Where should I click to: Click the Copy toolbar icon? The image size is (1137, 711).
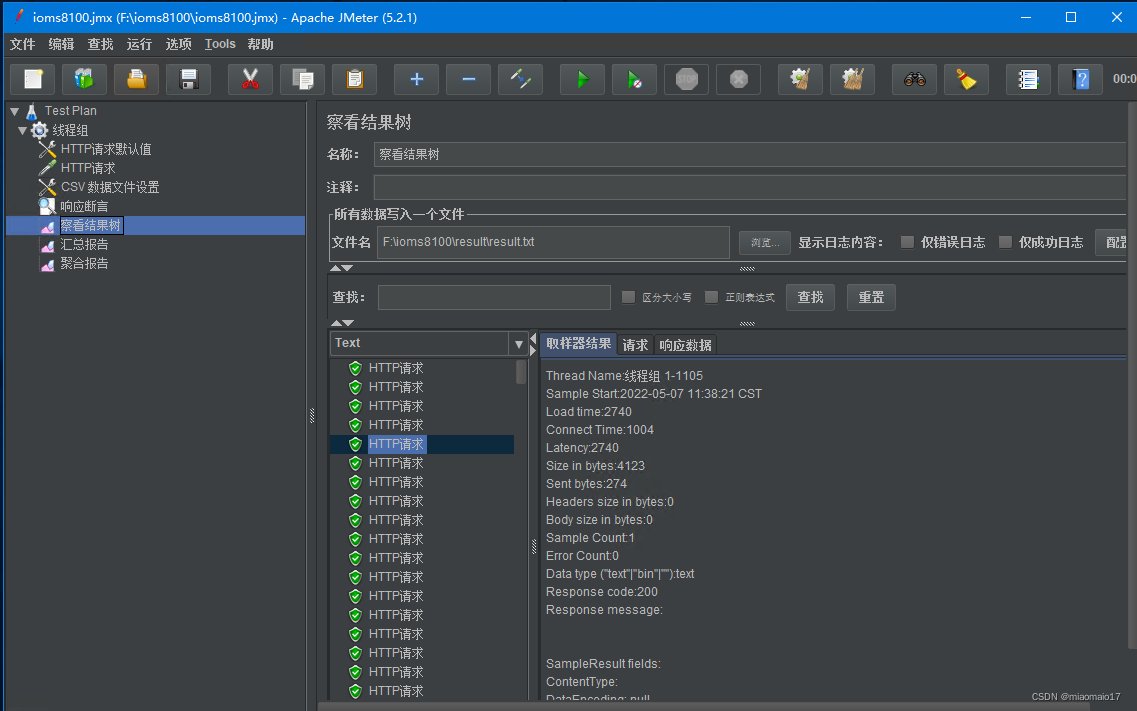pos(302,79)
